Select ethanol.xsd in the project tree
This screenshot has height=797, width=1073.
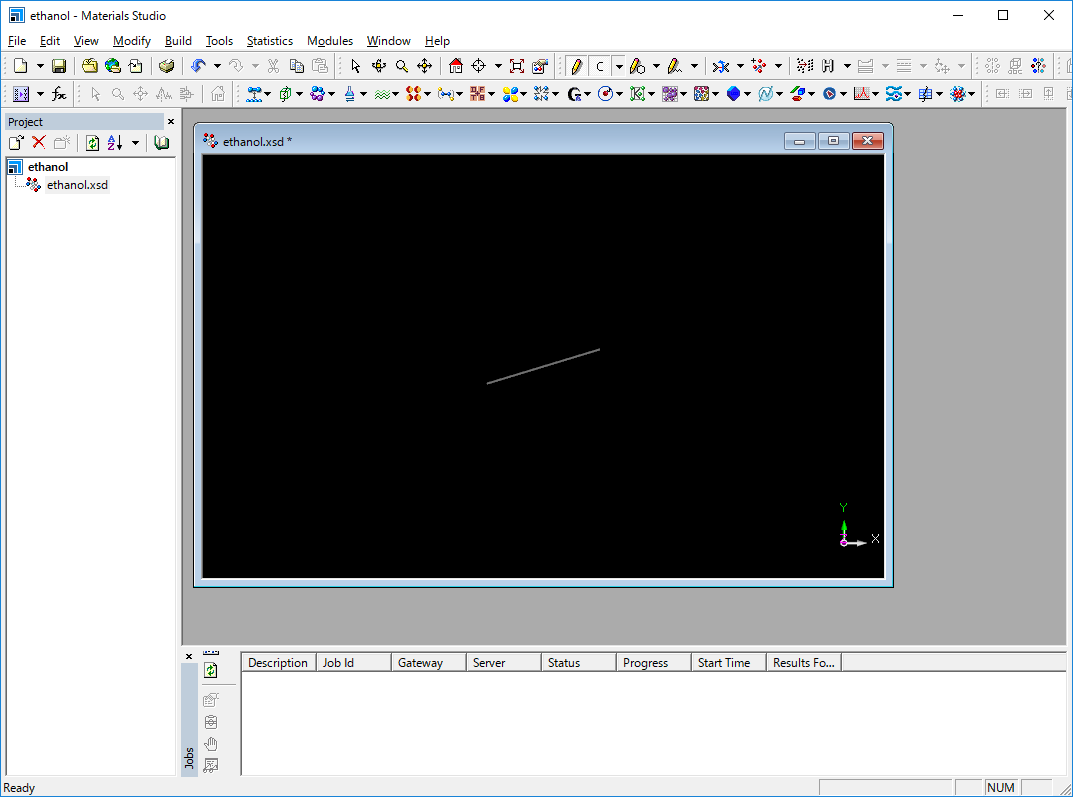tap(77, 185)
